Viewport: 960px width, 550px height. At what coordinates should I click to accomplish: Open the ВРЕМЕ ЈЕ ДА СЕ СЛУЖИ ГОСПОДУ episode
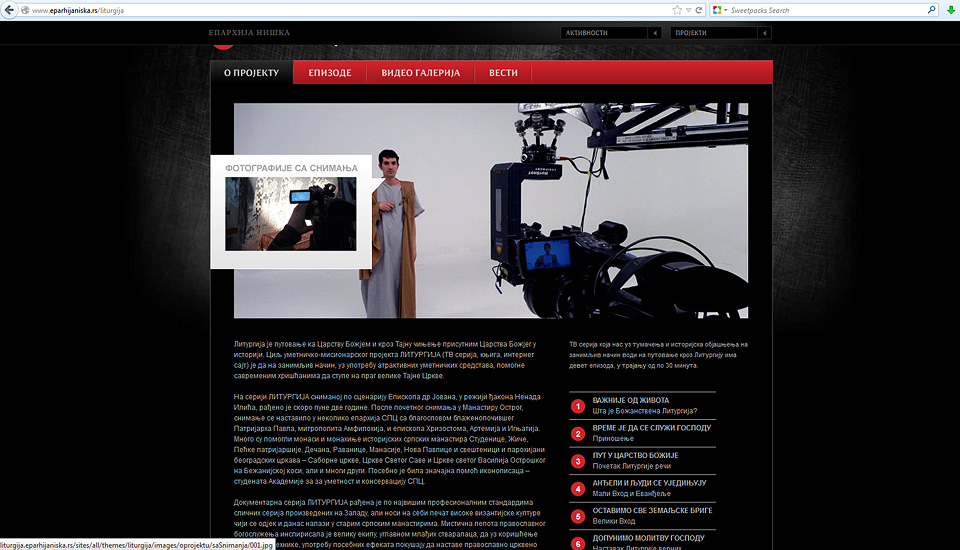click(651, 428)
